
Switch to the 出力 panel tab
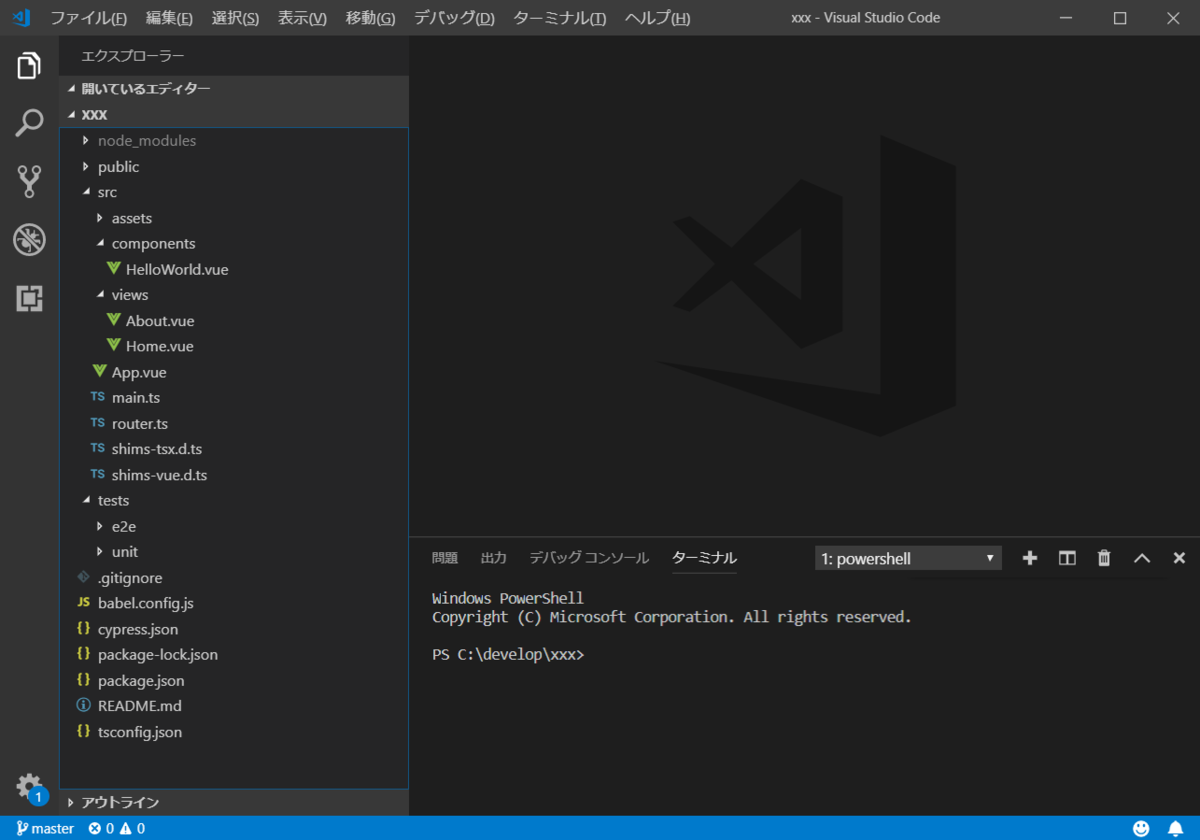click(493, 558)
